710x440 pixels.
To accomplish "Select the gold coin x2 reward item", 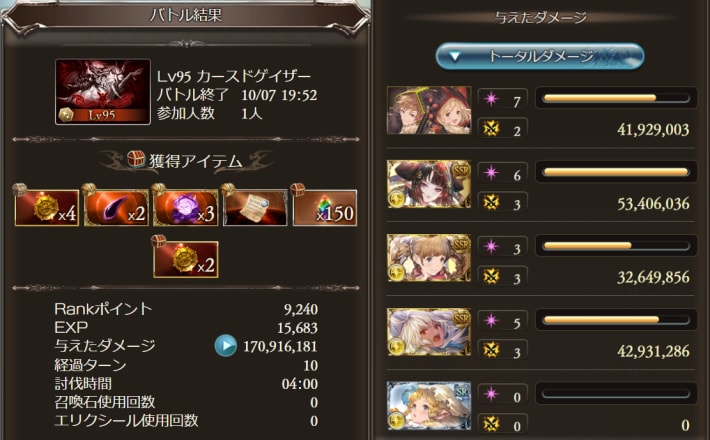I will coord(186,259).
